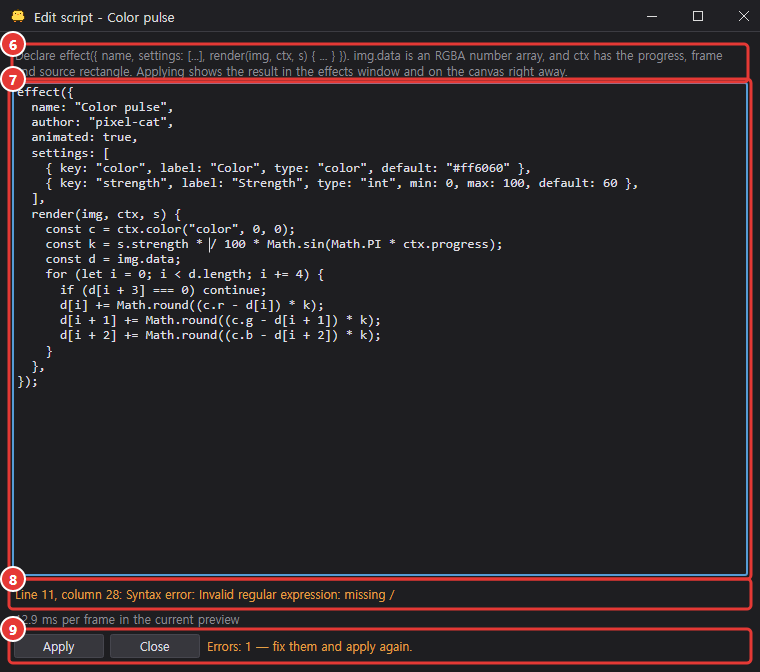The image size is (760, 672).
Task: Click the 'author: "pixel-cat"' code line
Action: pyautogui.click(x=102, y=122)
